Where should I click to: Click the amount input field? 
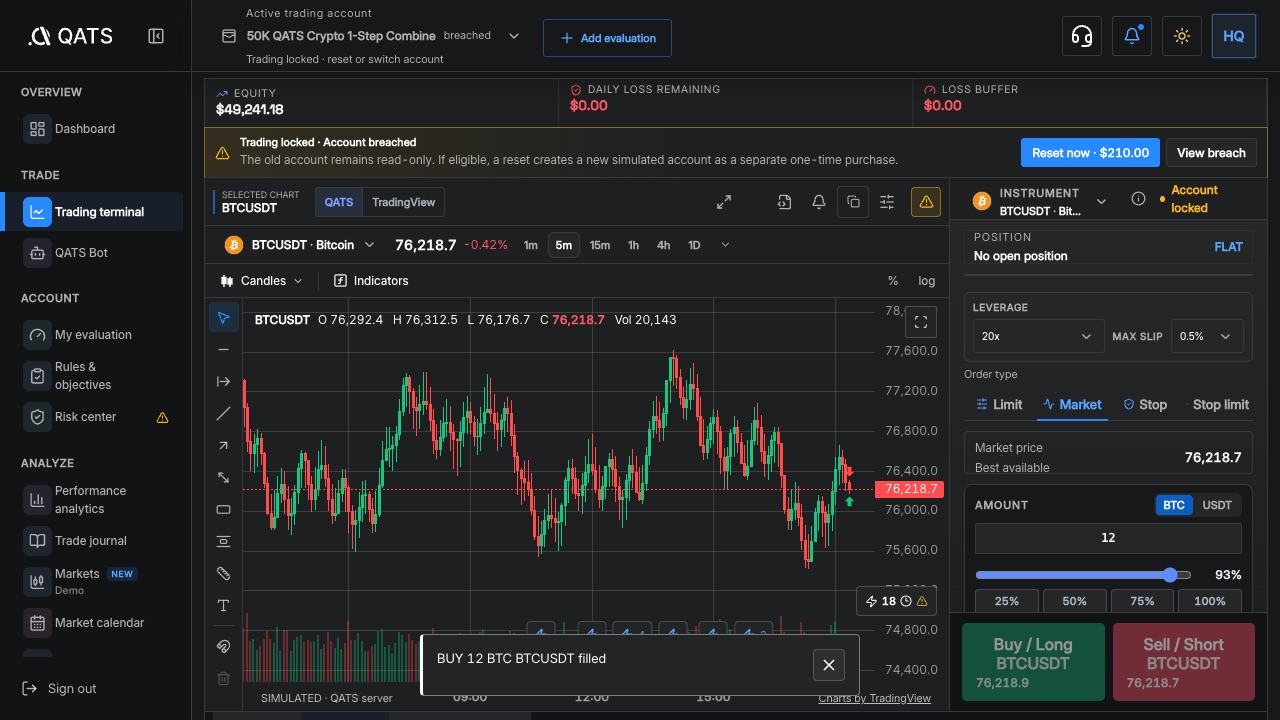click(x=1108, y=538)
